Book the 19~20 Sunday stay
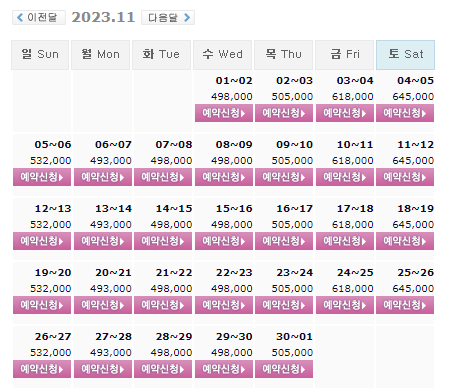This screenshot has height=390, width=449. click(42, 305)
